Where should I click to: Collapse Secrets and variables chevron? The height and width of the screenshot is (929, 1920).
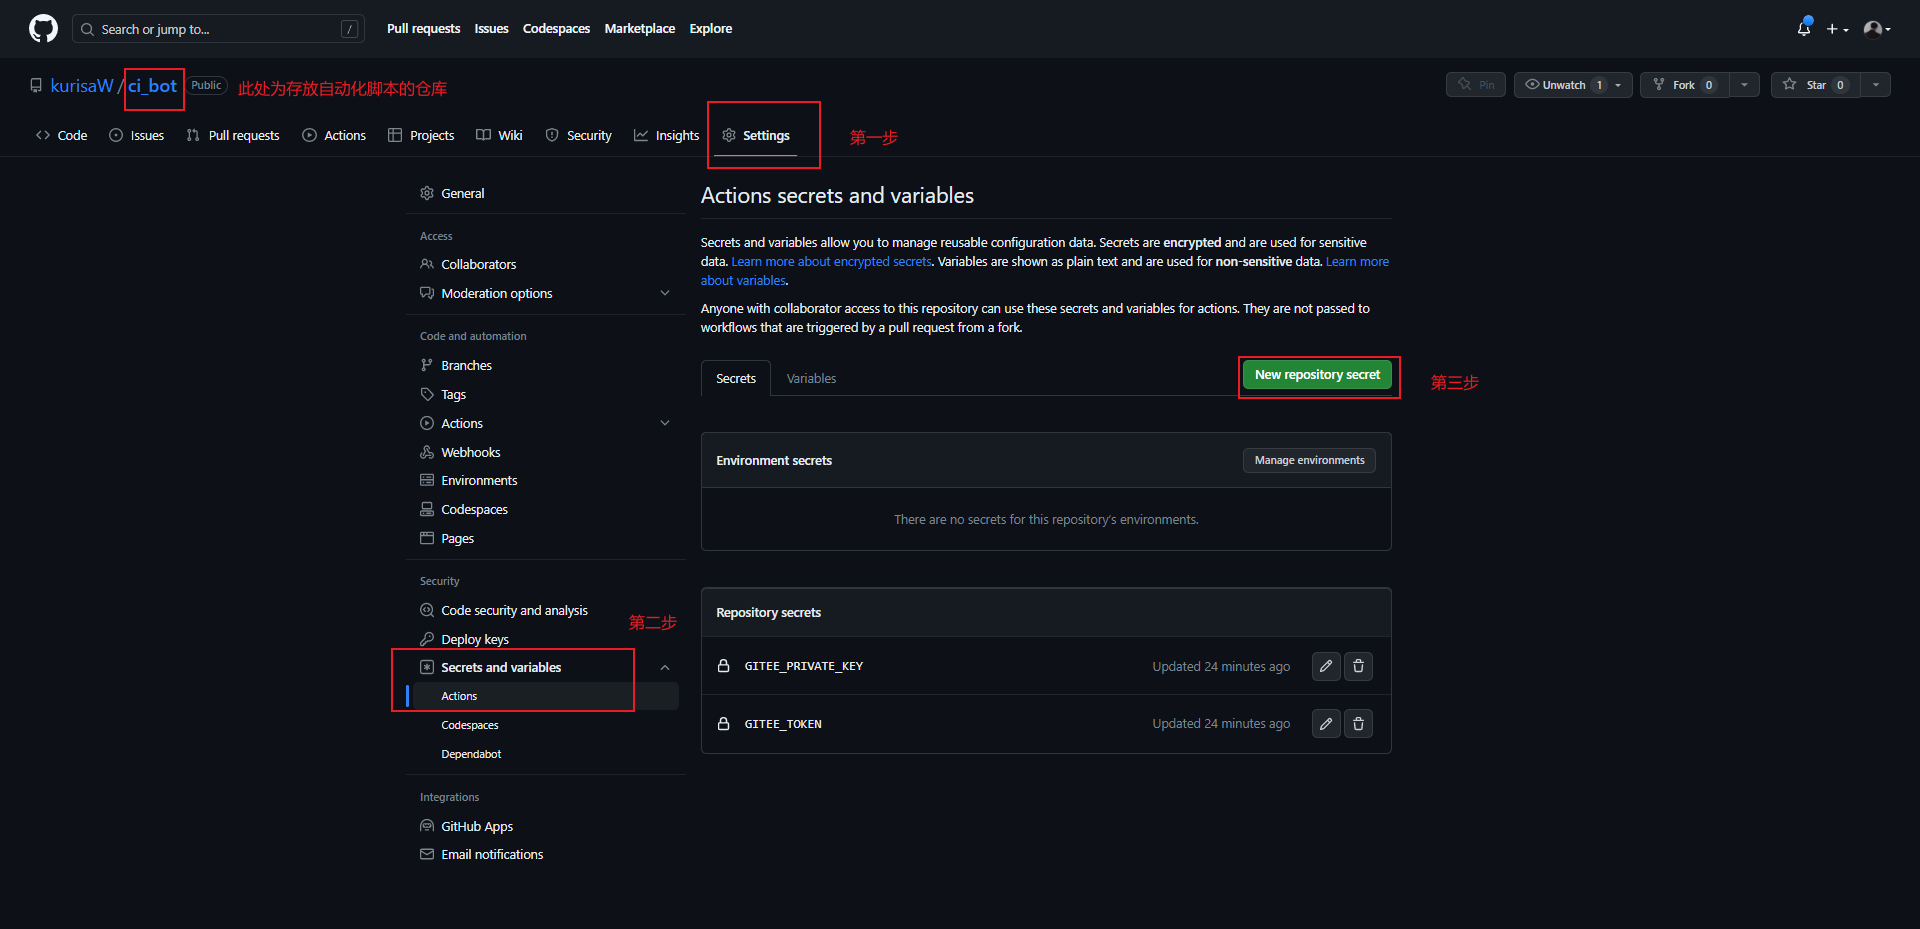[x=665, y=667]
